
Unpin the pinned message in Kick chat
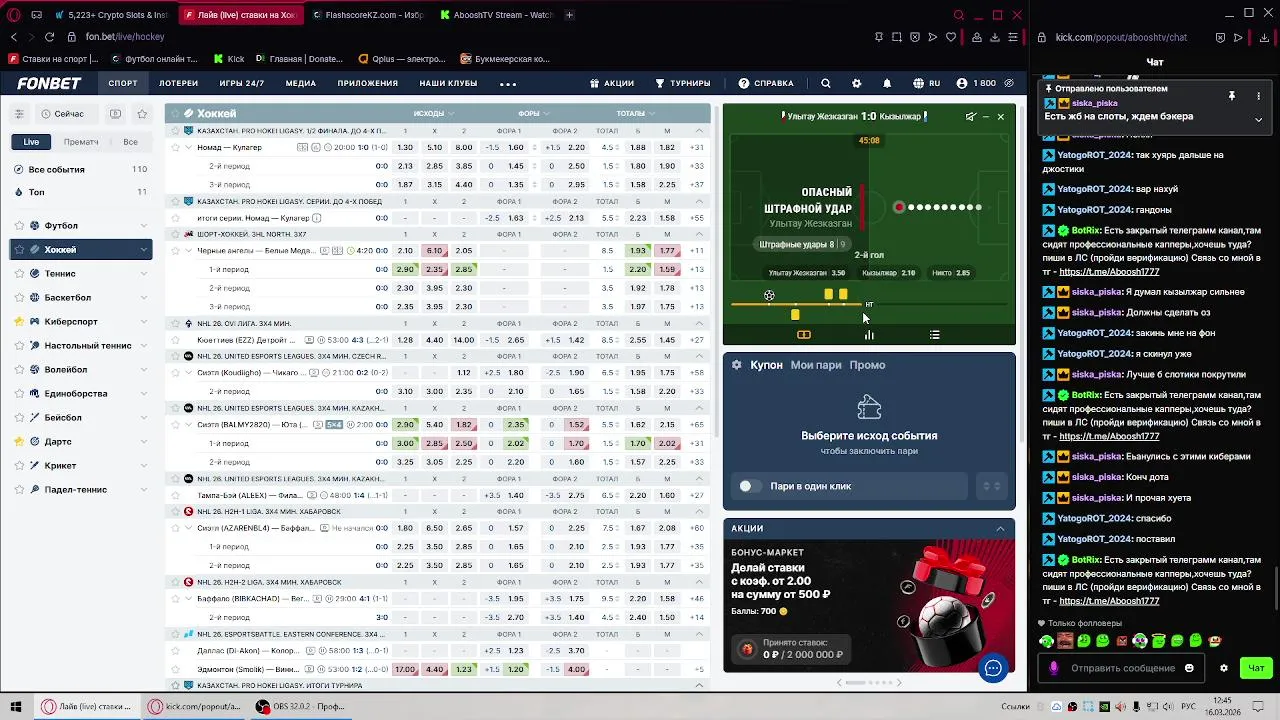click(1232, 96)
